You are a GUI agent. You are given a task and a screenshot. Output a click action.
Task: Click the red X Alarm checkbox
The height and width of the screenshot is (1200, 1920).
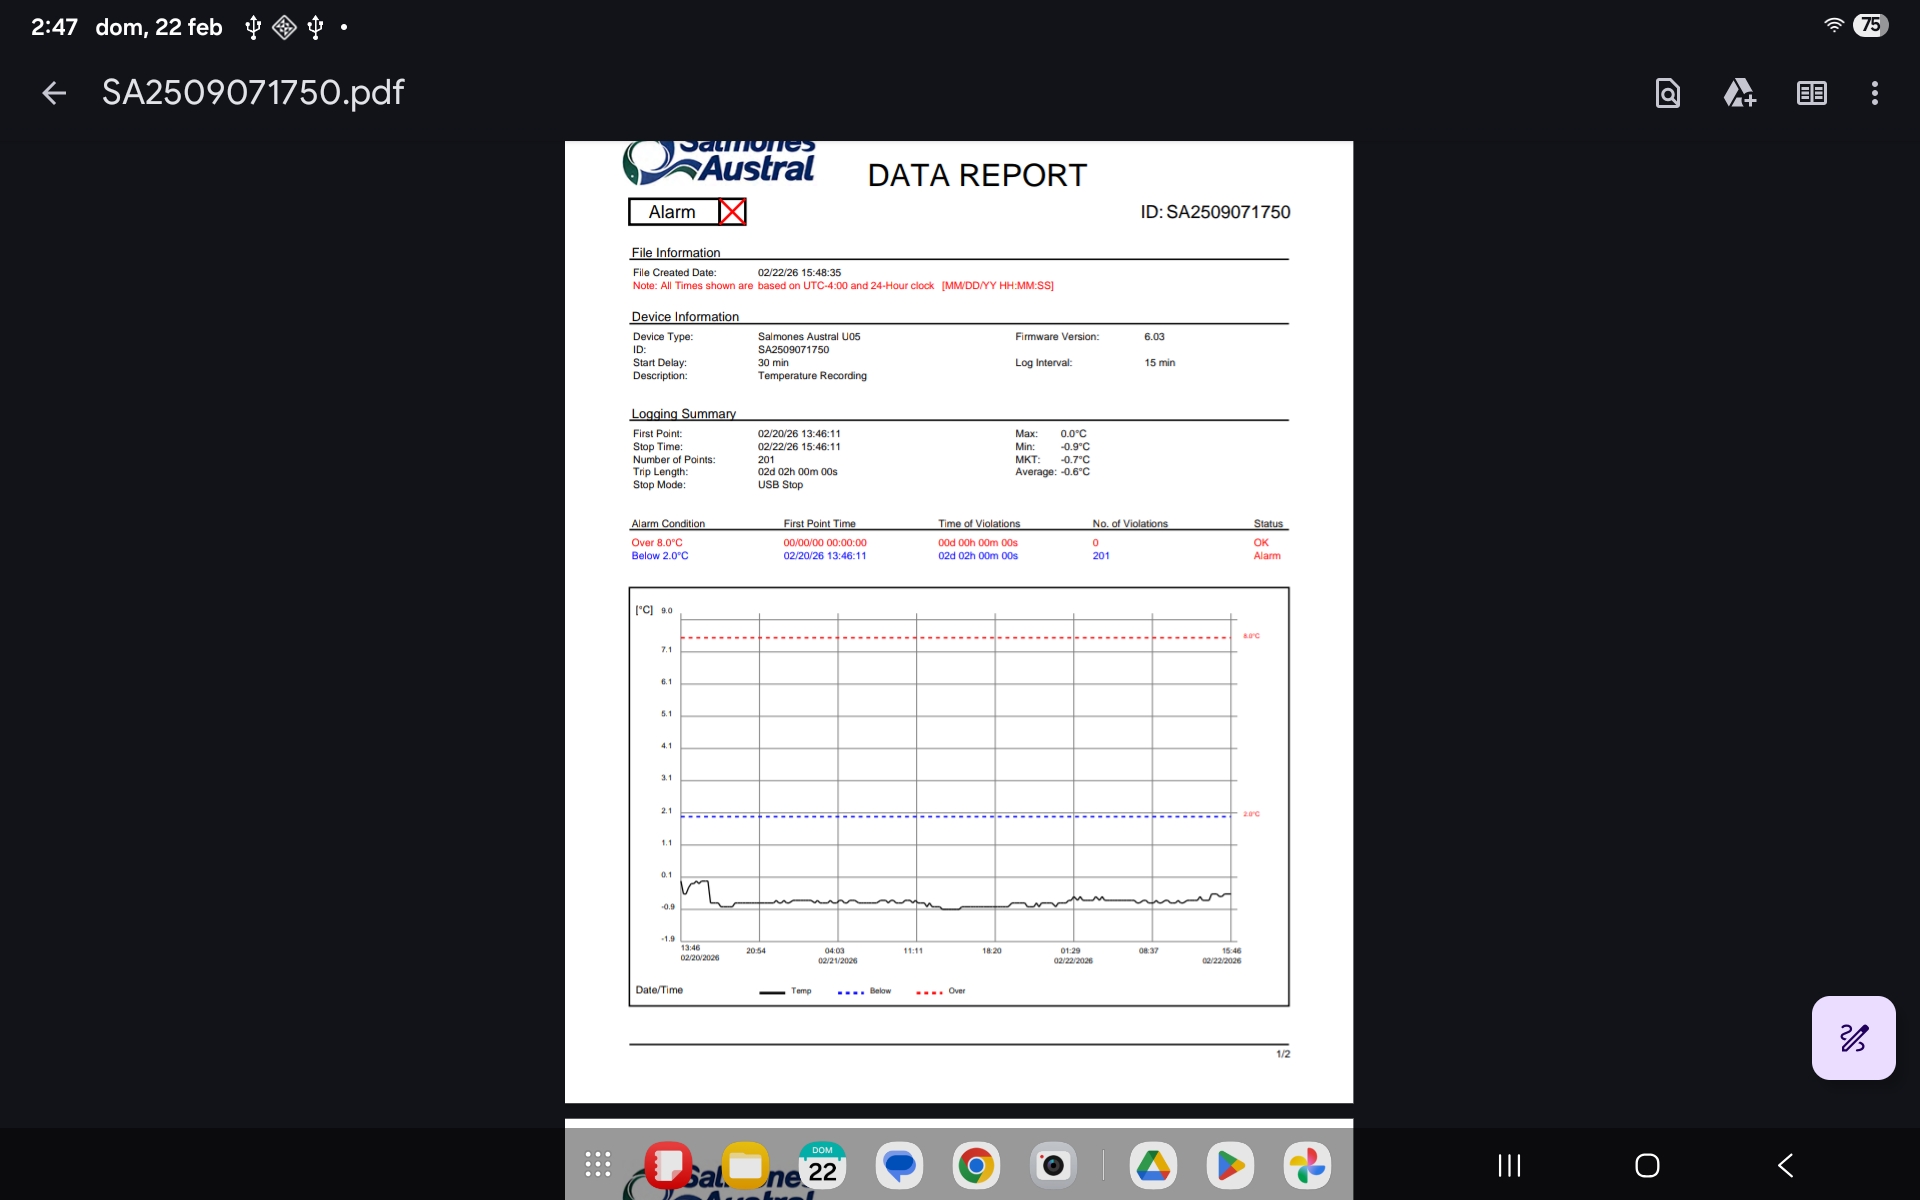[x=732, y=212]
